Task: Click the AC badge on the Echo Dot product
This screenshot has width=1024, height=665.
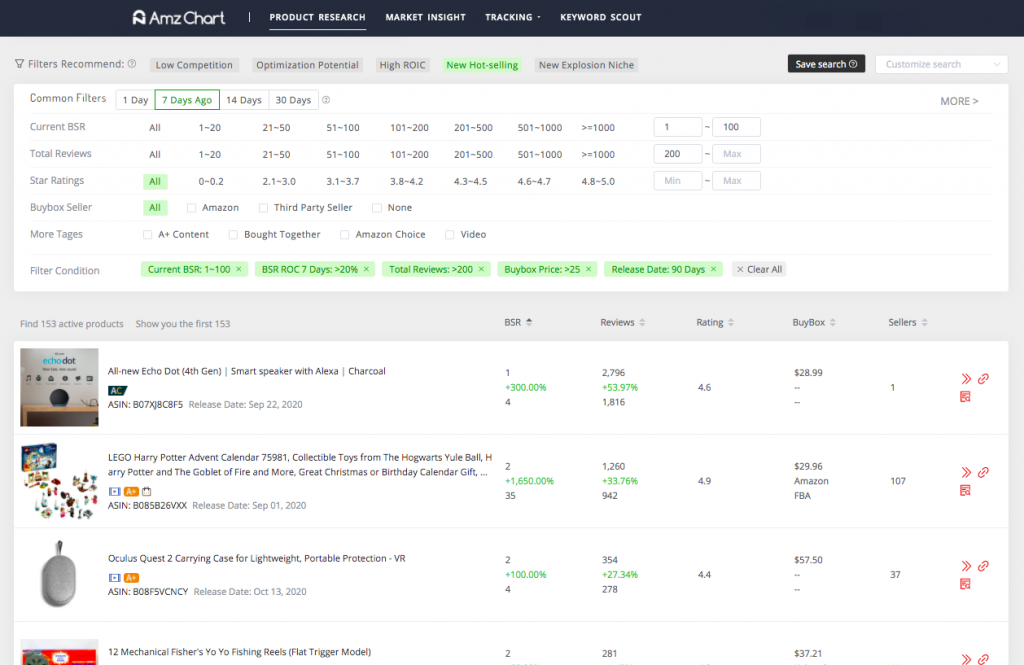Action: (x=117, y=391)
